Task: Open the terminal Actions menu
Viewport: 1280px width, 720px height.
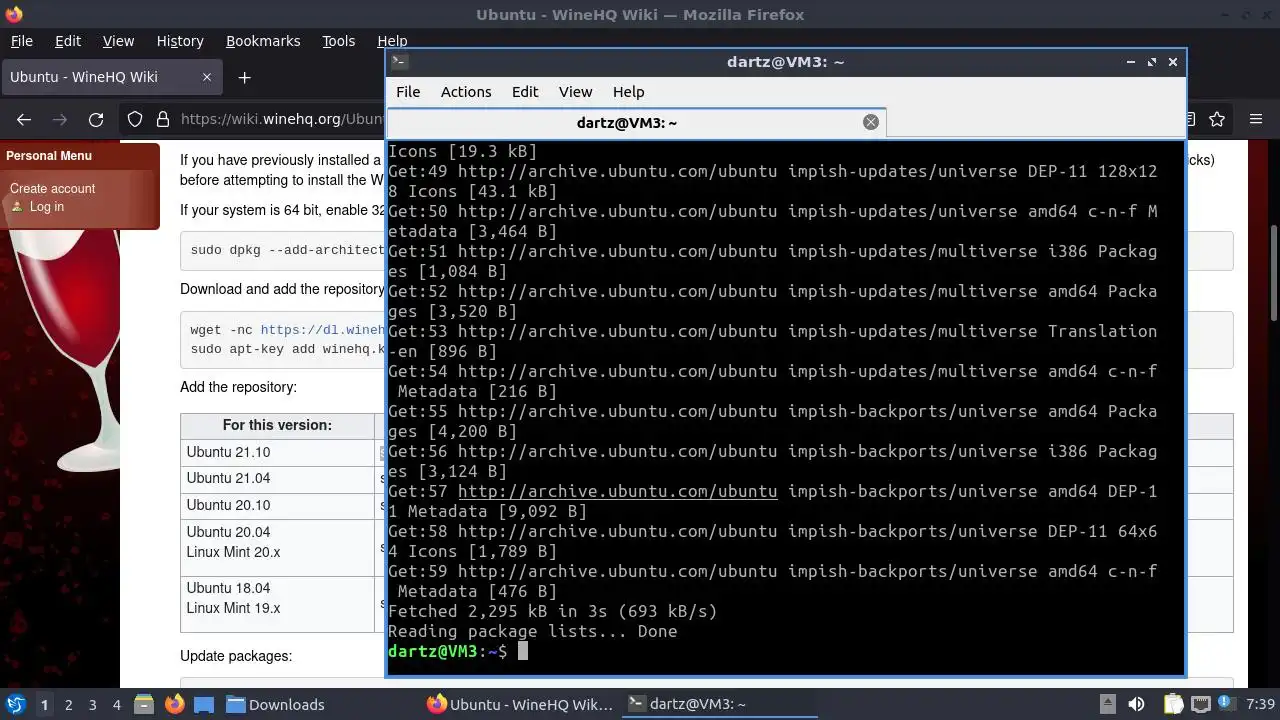Action: (x=466, y=91)
